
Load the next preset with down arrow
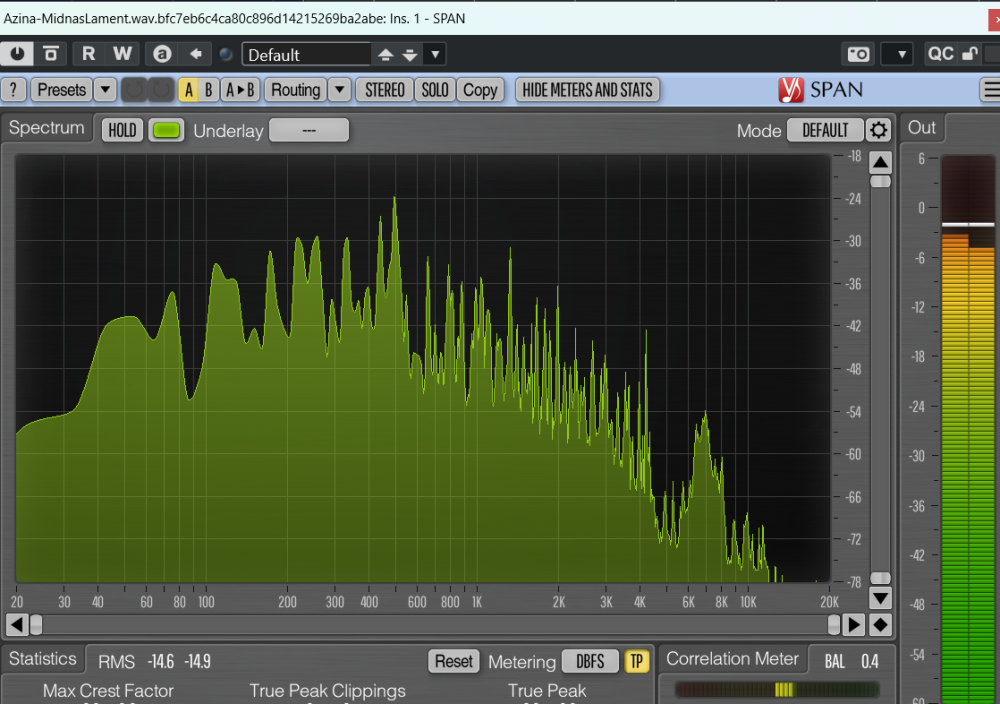point(410,55)
